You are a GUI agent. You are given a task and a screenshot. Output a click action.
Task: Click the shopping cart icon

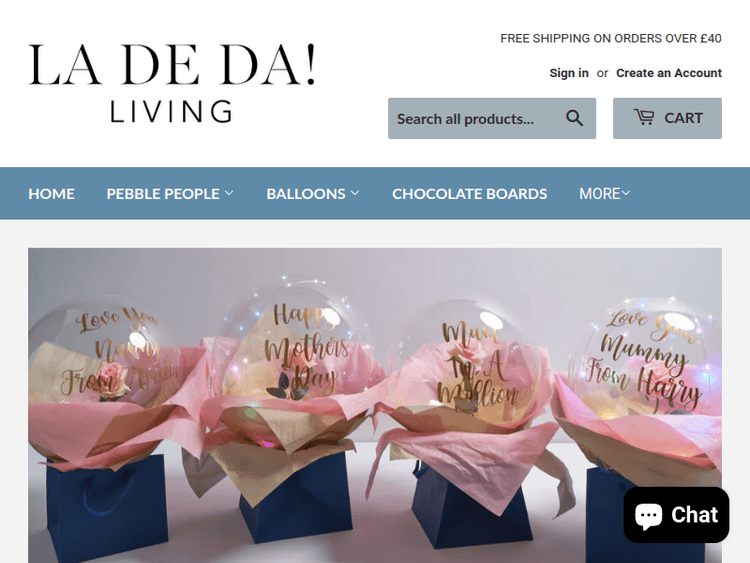(x=644, y=117)
